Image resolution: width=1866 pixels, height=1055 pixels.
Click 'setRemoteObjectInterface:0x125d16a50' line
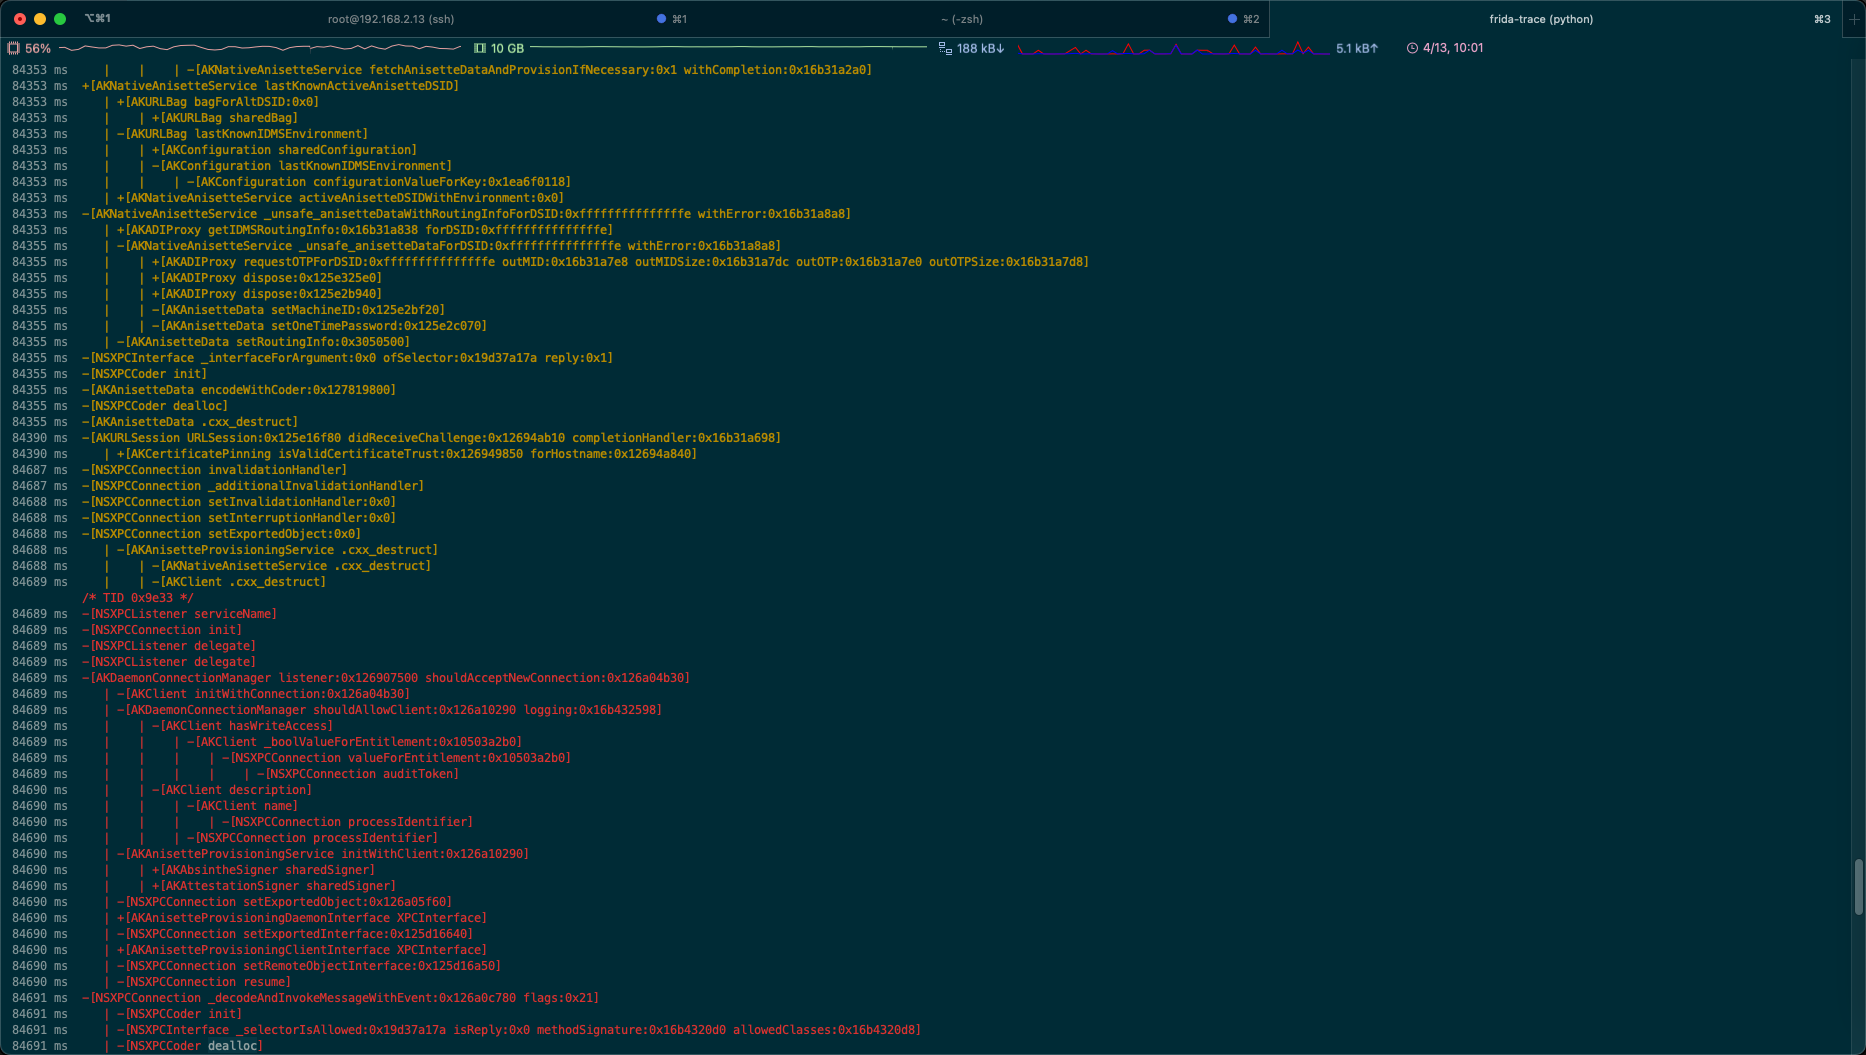click(309, 966)
